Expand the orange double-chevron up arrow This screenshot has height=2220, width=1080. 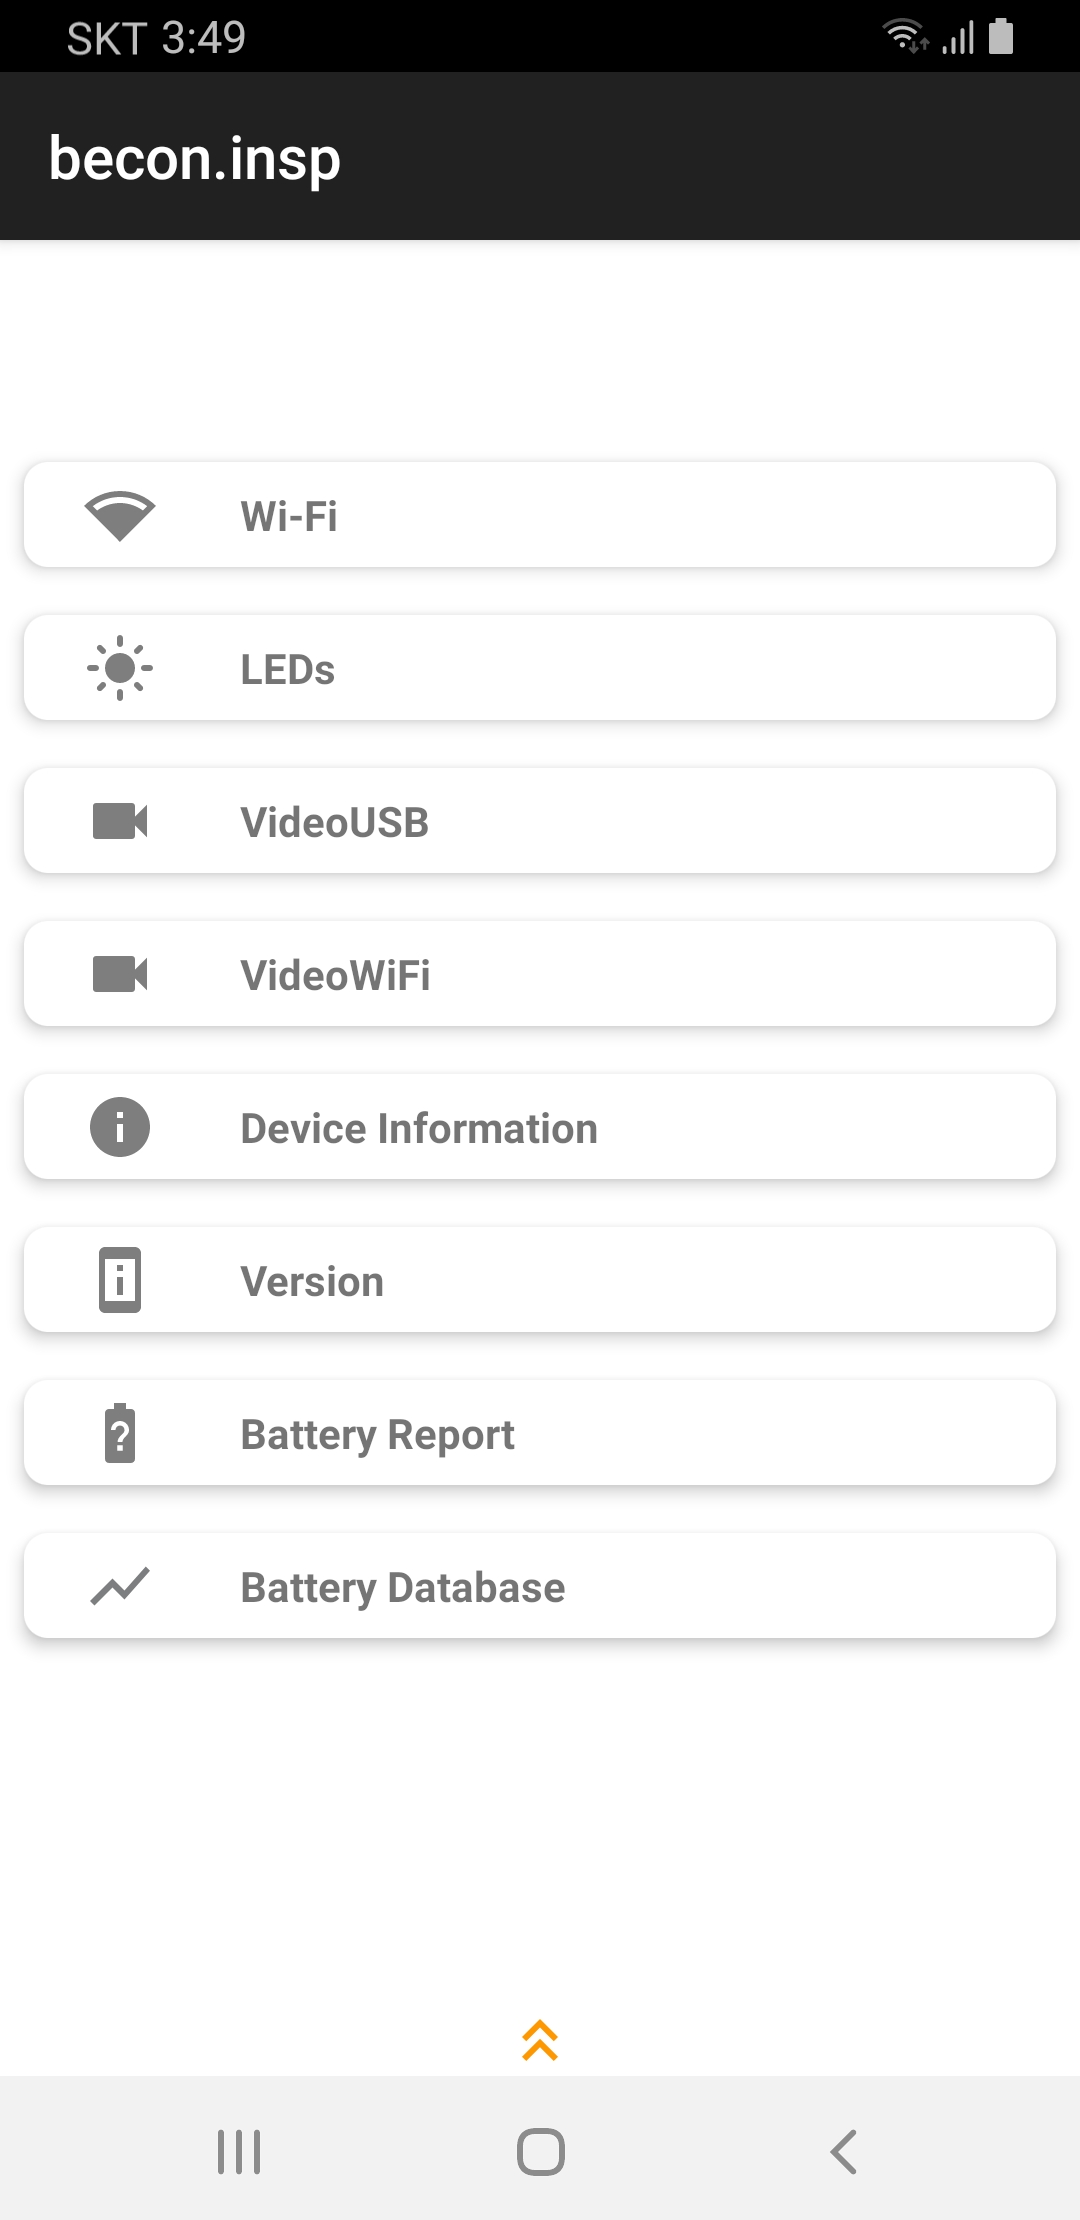pyautogui.click(x=540, y=2040)
